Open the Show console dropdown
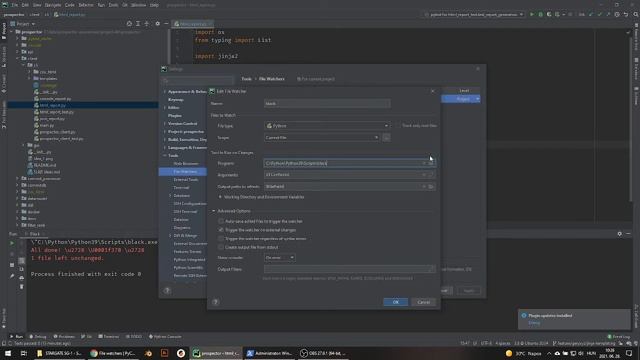The width and height of the screenshot is (640, 360). click(x=279, y=258)
